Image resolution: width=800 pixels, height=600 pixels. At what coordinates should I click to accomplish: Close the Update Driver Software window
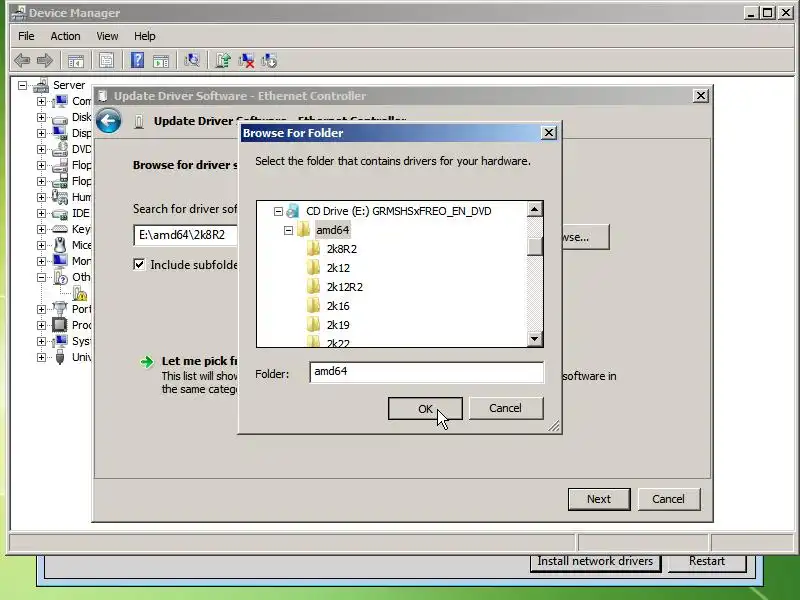(x=701, y=96)
